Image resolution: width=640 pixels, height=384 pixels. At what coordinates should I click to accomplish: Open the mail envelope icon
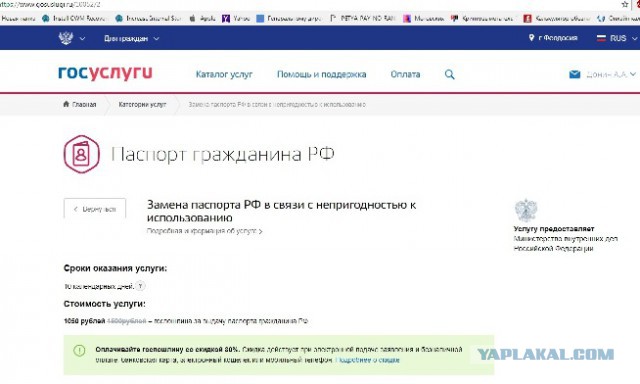[575, 74]
